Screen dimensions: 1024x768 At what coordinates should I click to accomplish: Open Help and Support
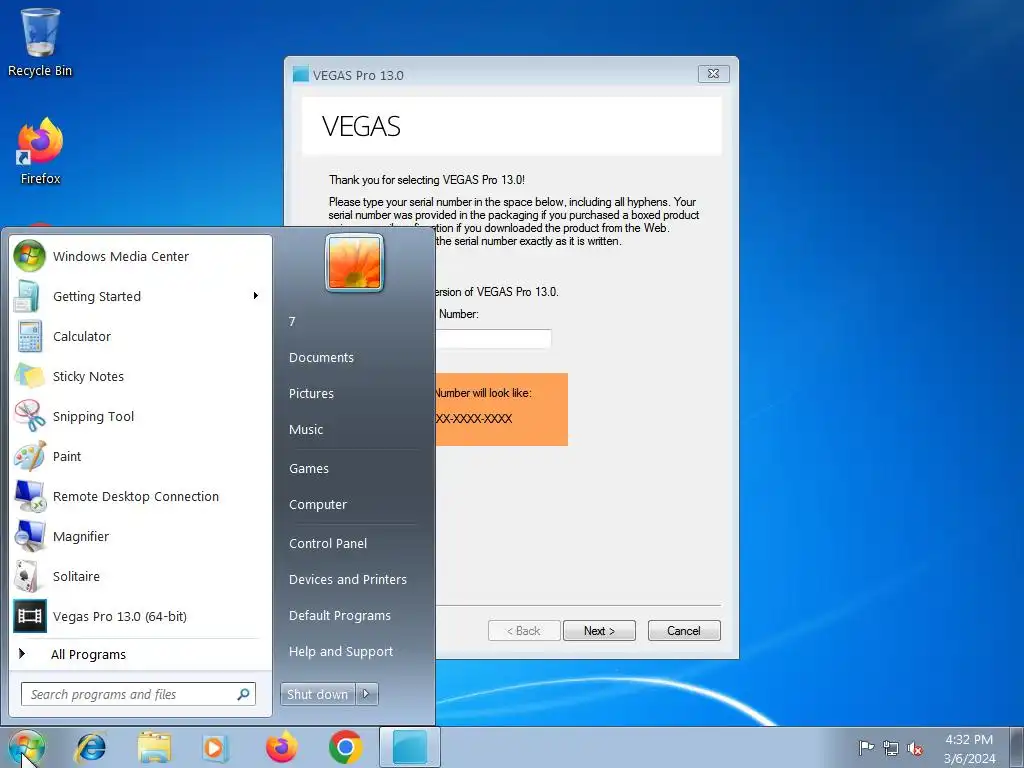coord(341,651)
